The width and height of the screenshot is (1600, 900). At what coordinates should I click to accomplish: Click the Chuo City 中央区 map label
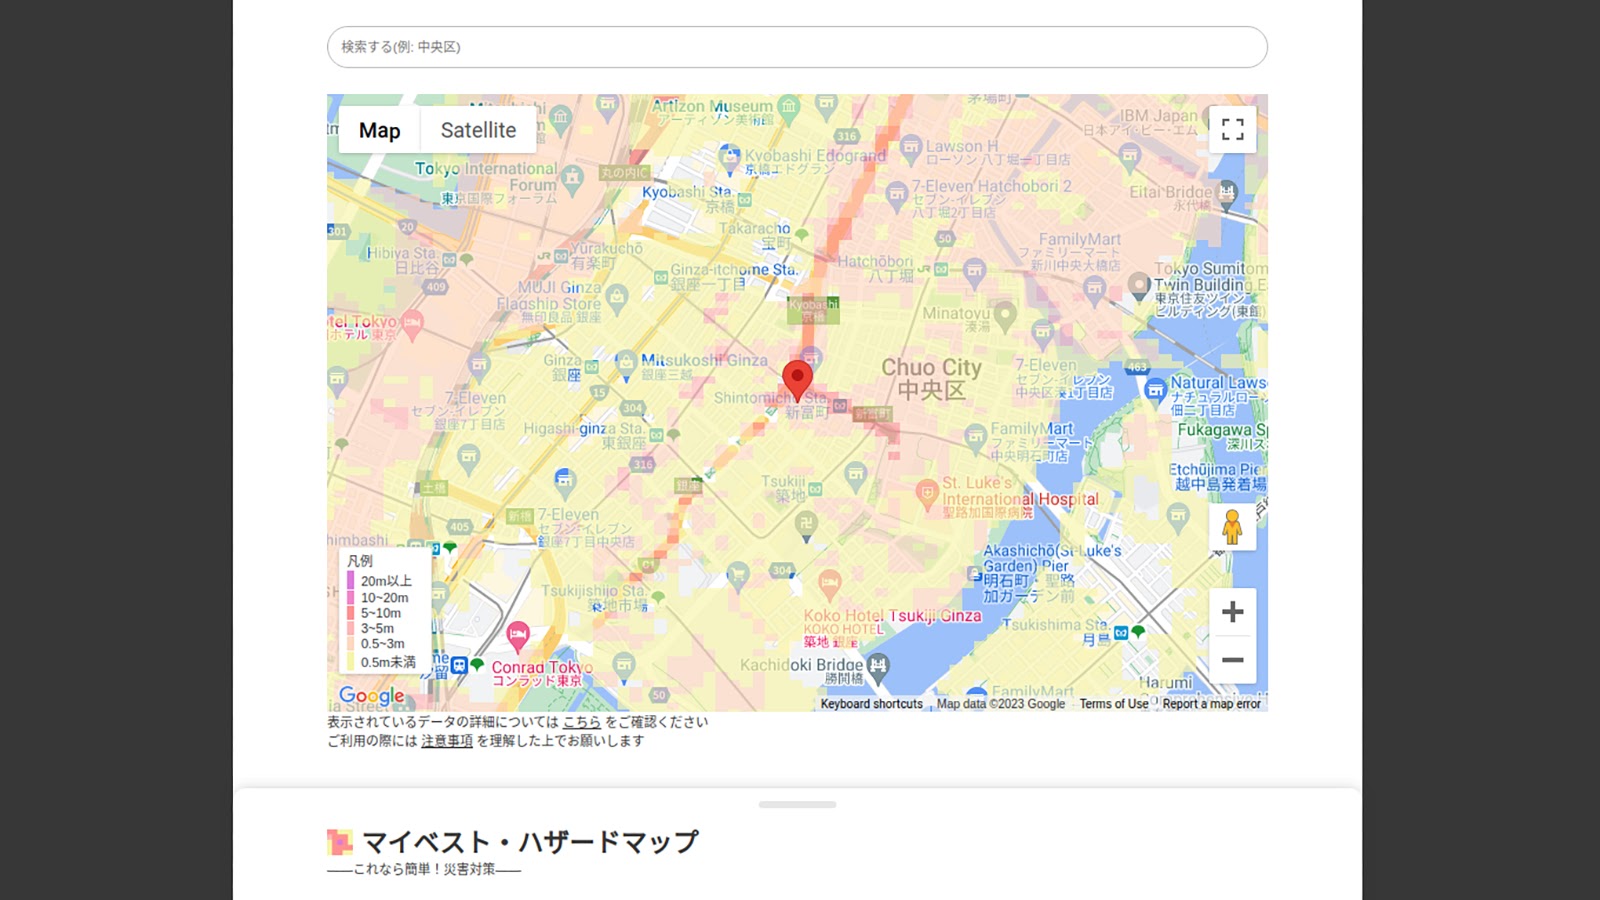click(931, 378)
